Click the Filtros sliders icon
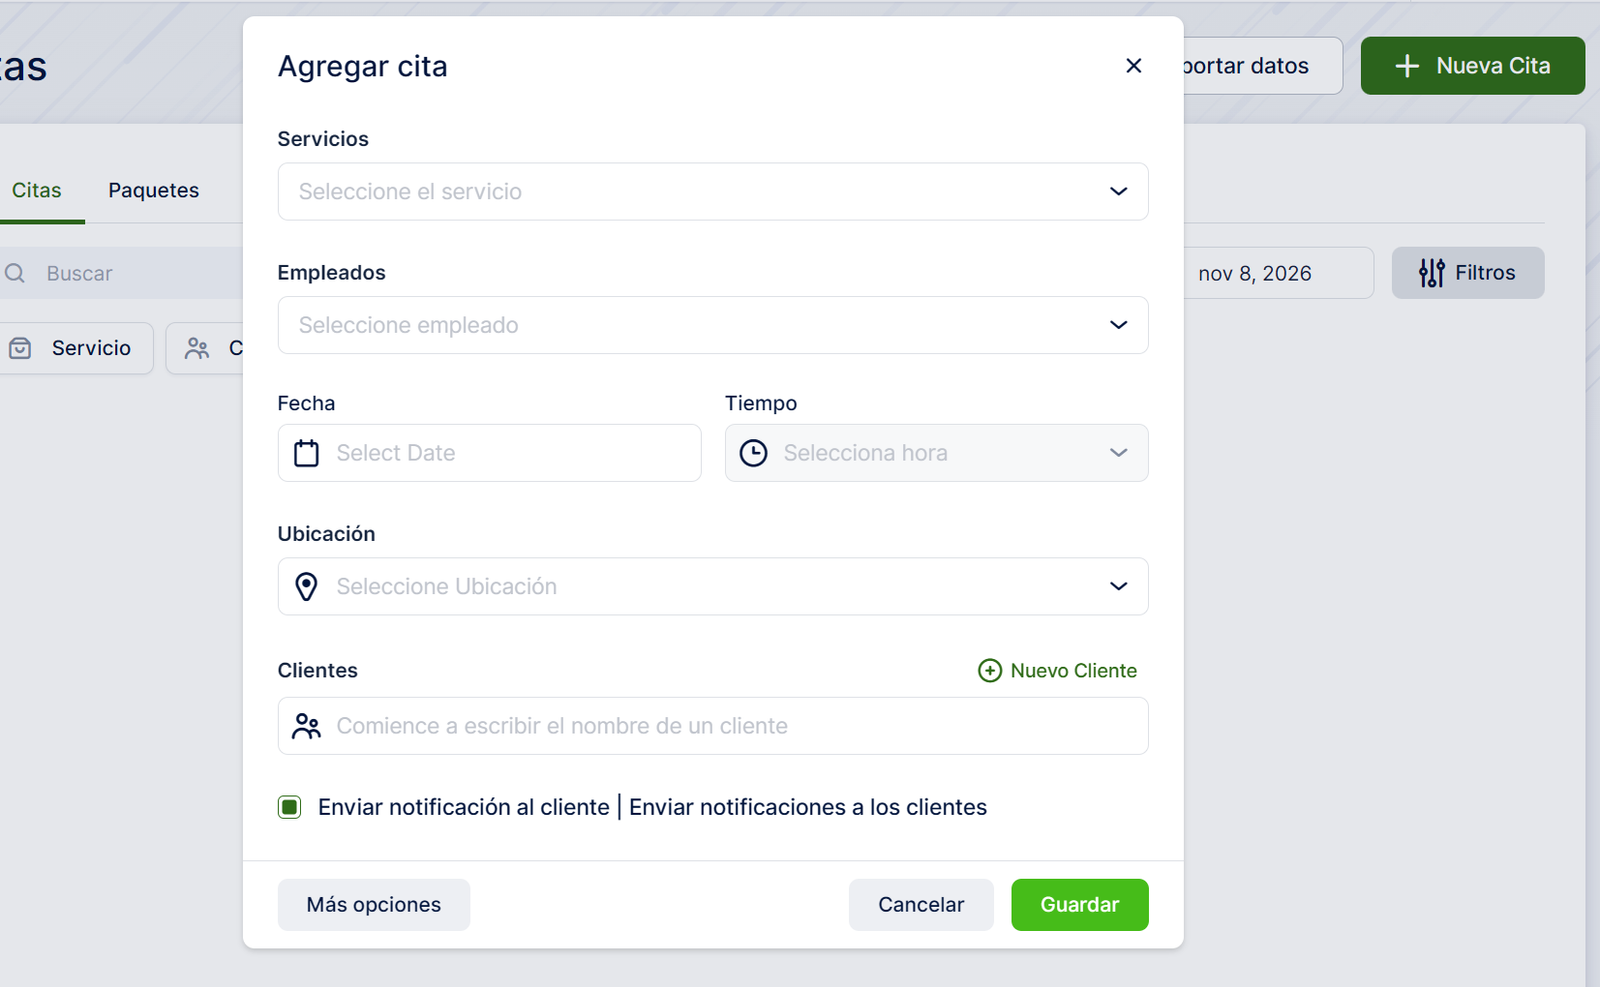Viewport: 1600px width, 987px height. tap(1431, 273)
